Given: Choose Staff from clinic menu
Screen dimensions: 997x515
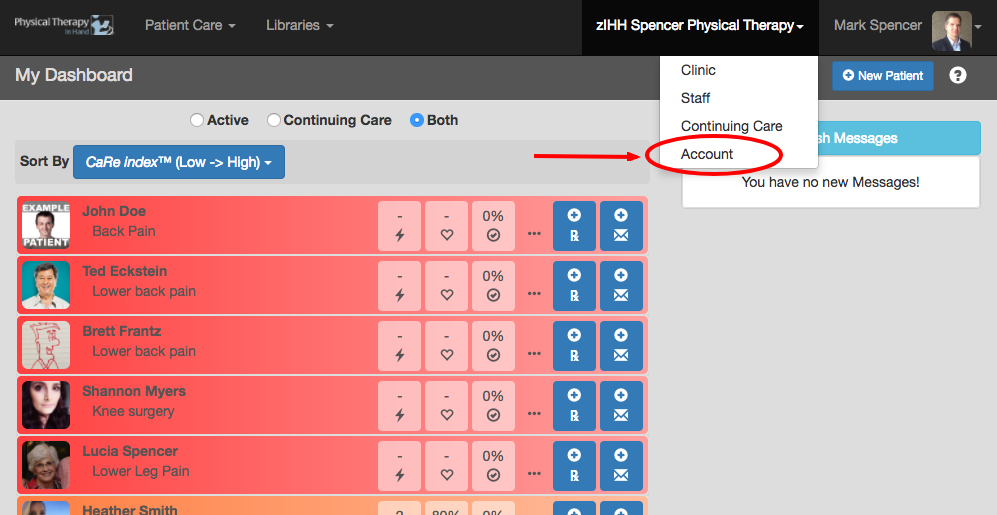Looking at the screenshot, I should (696, 98).
